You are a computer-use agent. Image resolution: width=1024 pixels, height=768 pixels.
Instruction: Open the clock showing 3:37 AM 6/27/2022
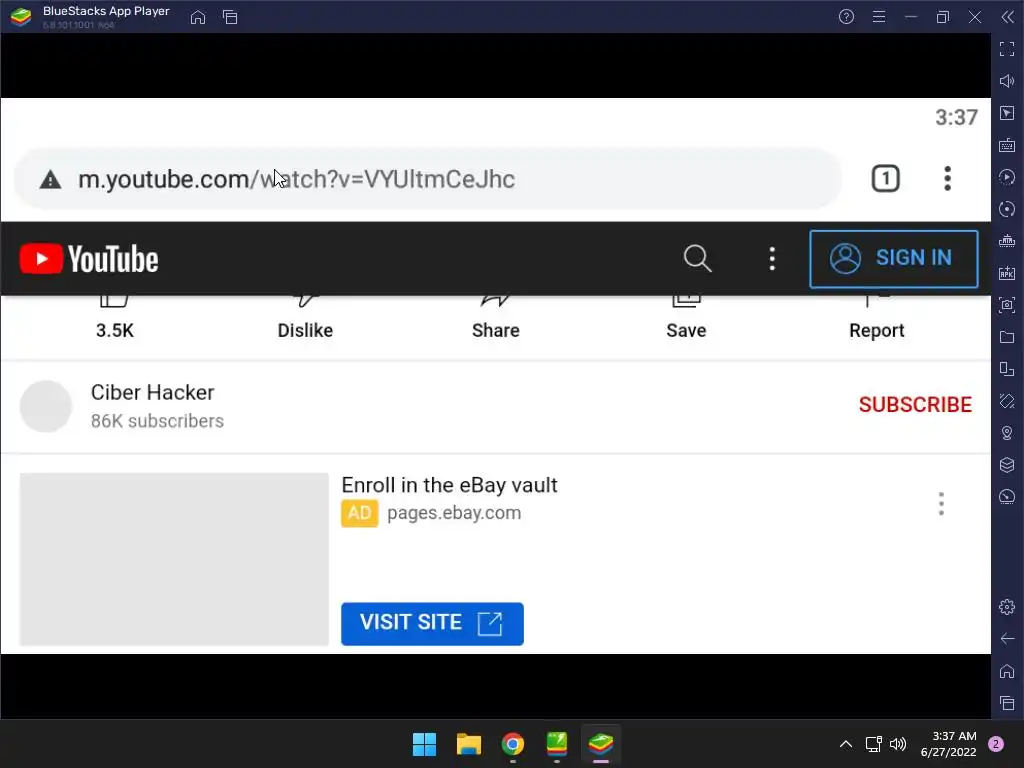click(x=949, y=744)
